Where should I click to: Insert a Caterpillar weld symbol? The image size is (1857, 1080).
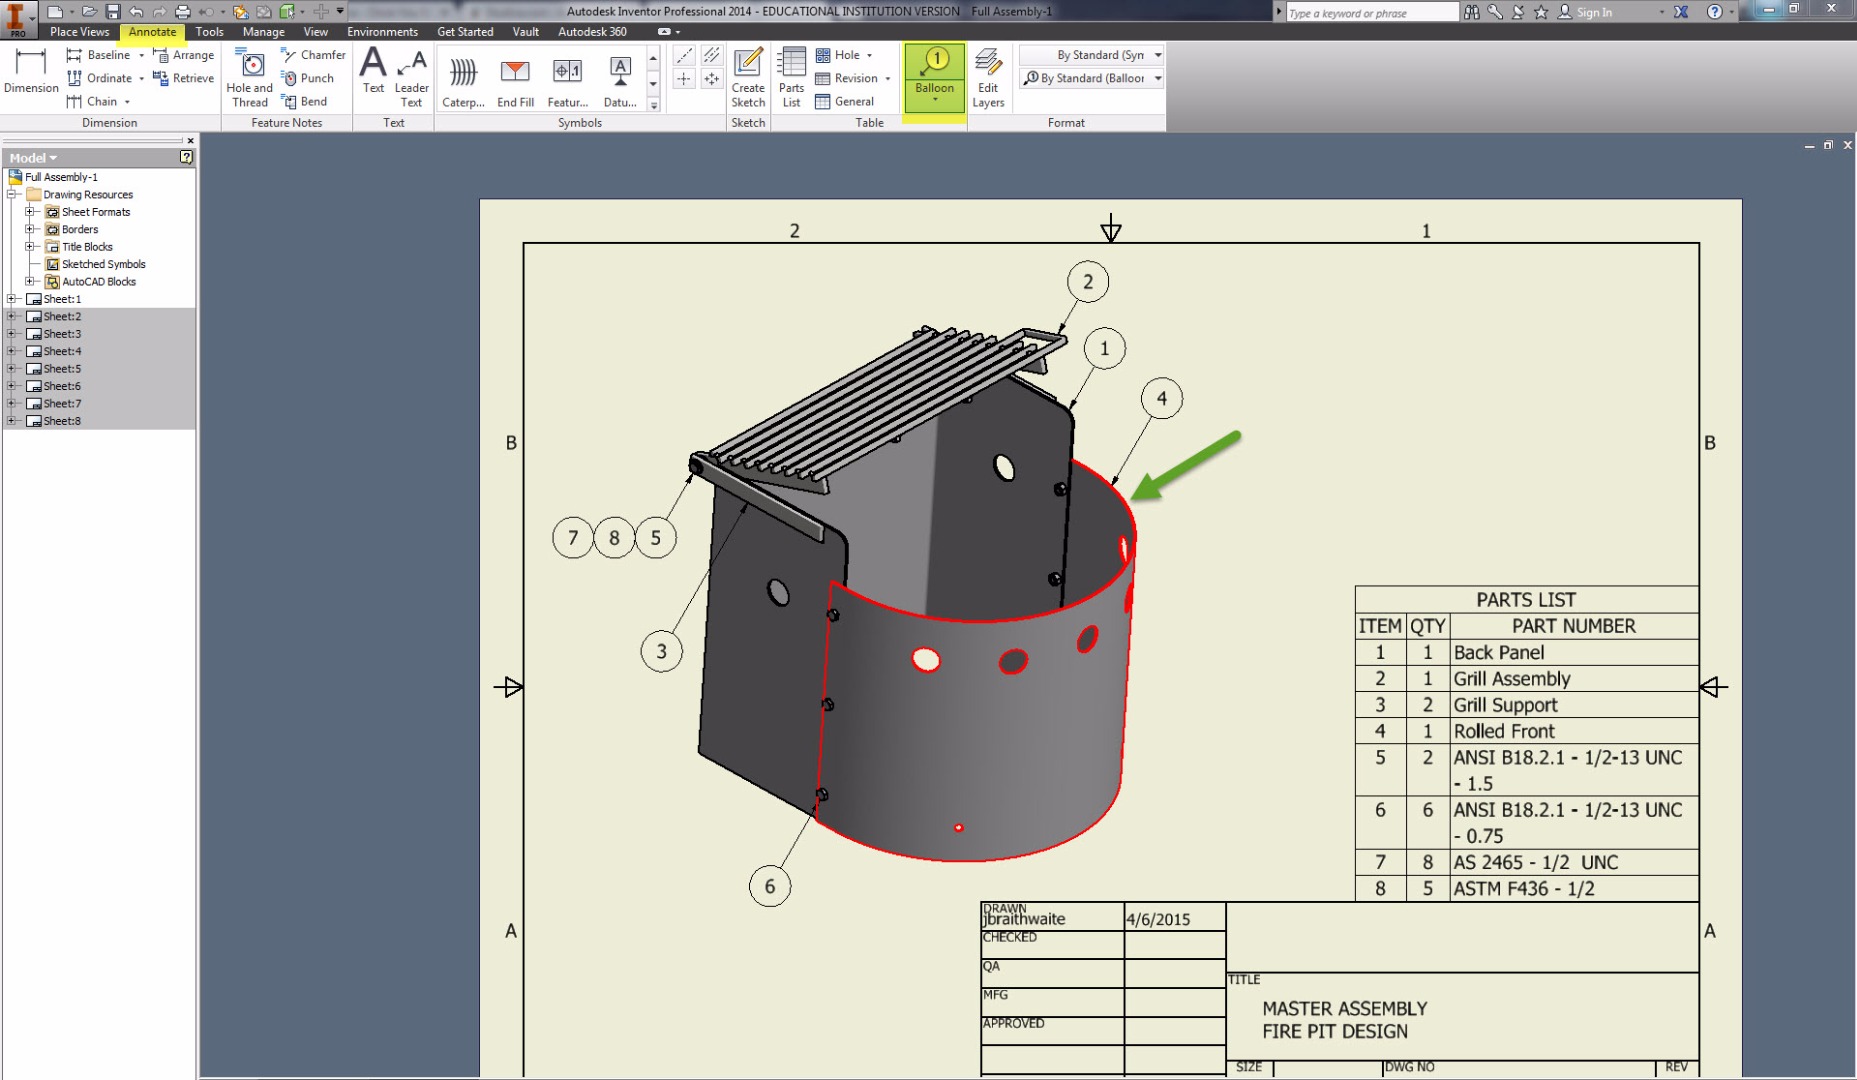coord(463,80)
